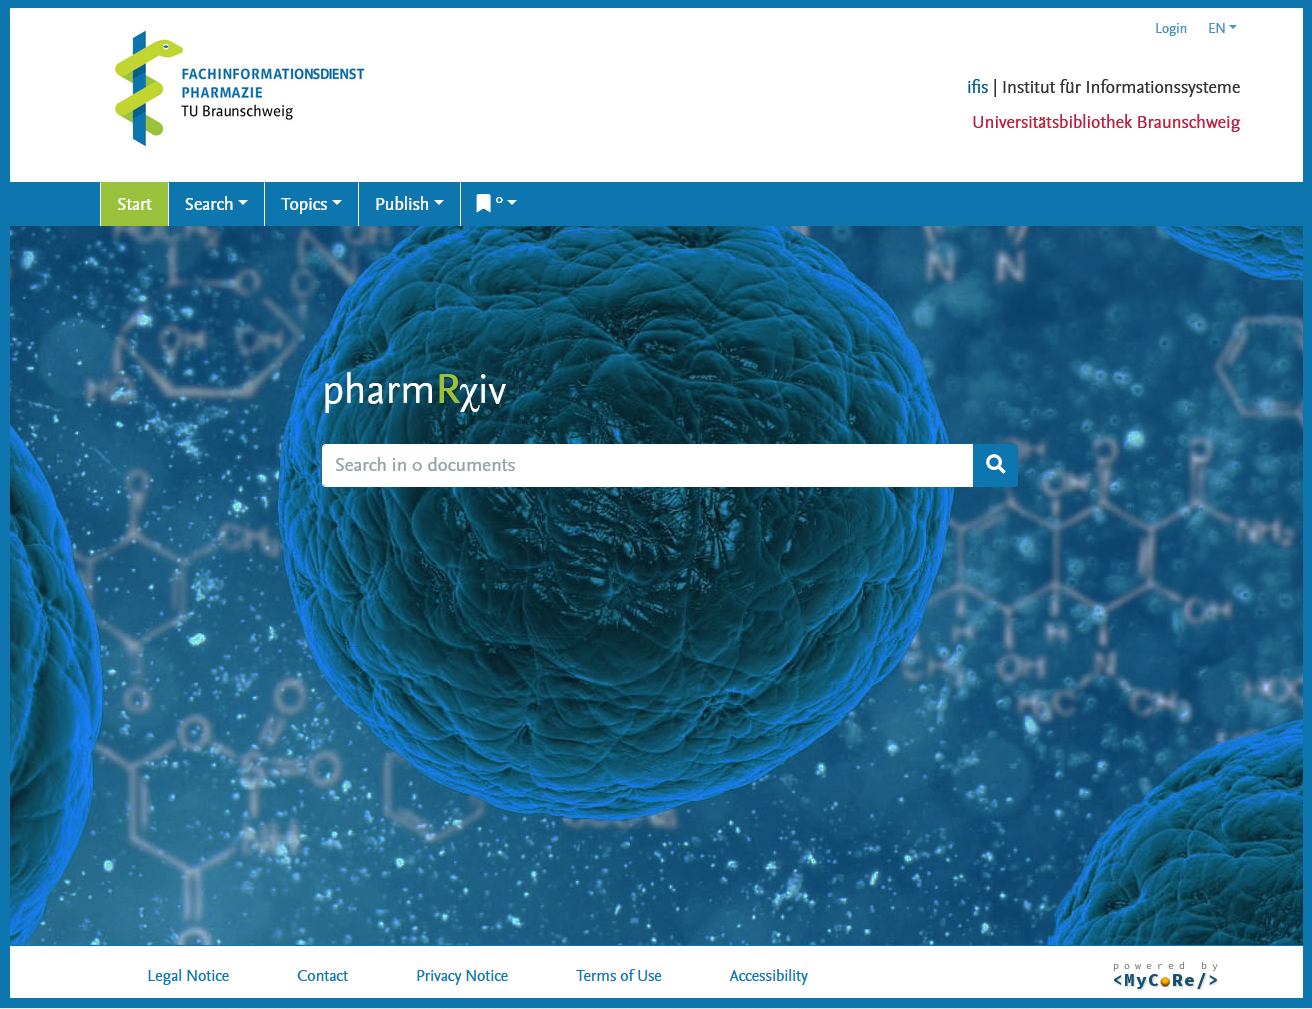The image size is (1312, 1009).
Task: Open the MyCoRe powered-by logo
Action: [1165, 976]
